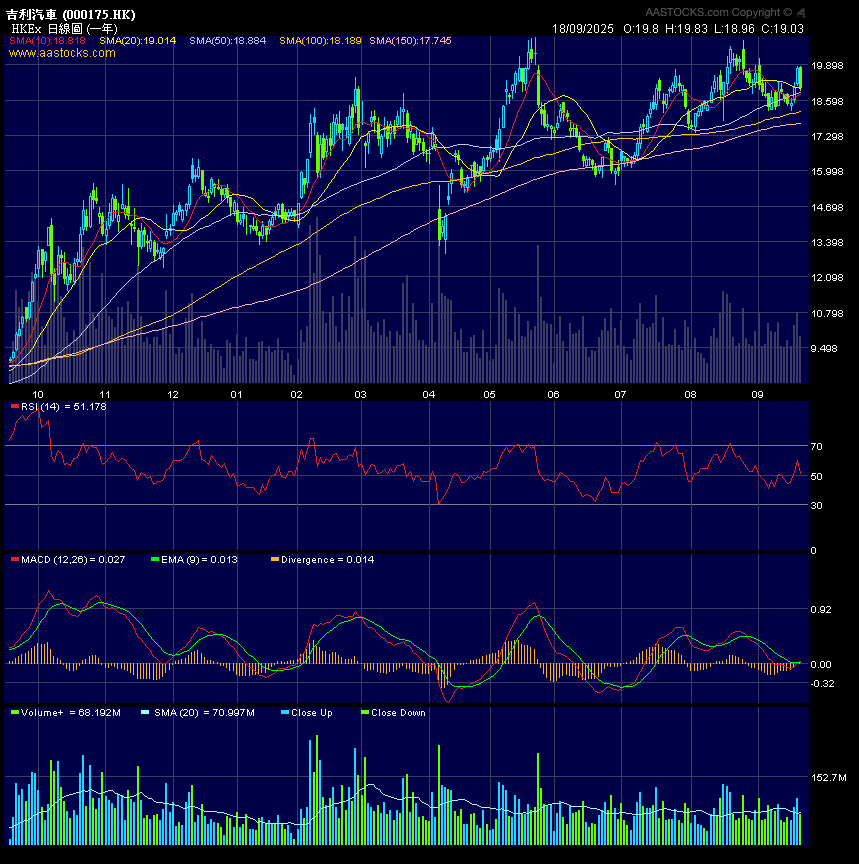Image resolution: width=859 pixels, height=864 pixels.
Task: Click the 12.098 price axis label
Action: pyautogui.click(x=827, y=277)
